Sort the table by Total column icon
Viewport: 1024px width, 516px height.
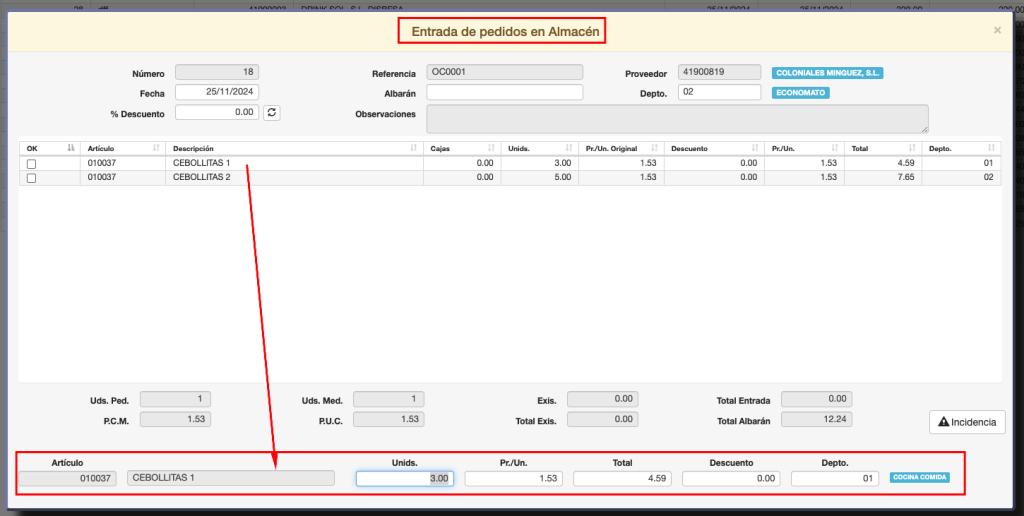912,148
